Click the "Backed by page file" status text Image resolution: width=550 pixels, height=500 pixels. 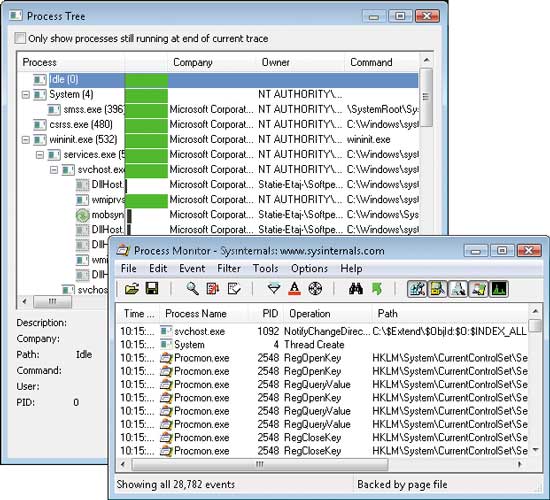pyautogui.click(x=402, y=485)
